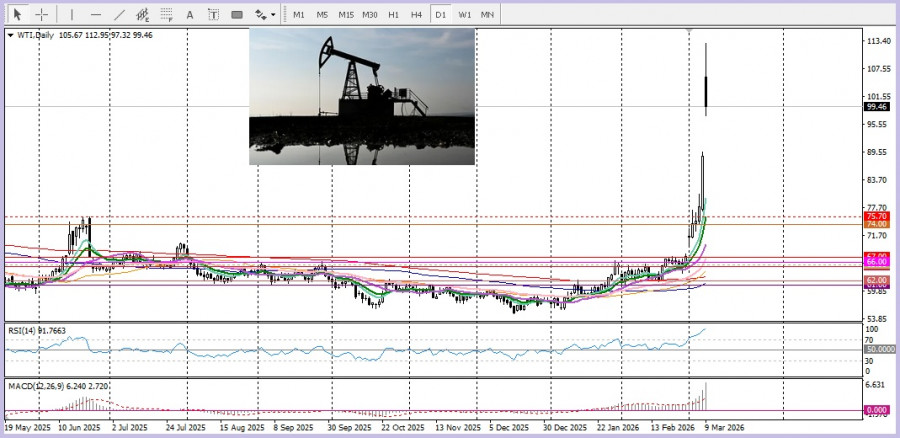The image size is (900, 438).
Task: Enable the H4 timeframe
Action: coord(416,15)
